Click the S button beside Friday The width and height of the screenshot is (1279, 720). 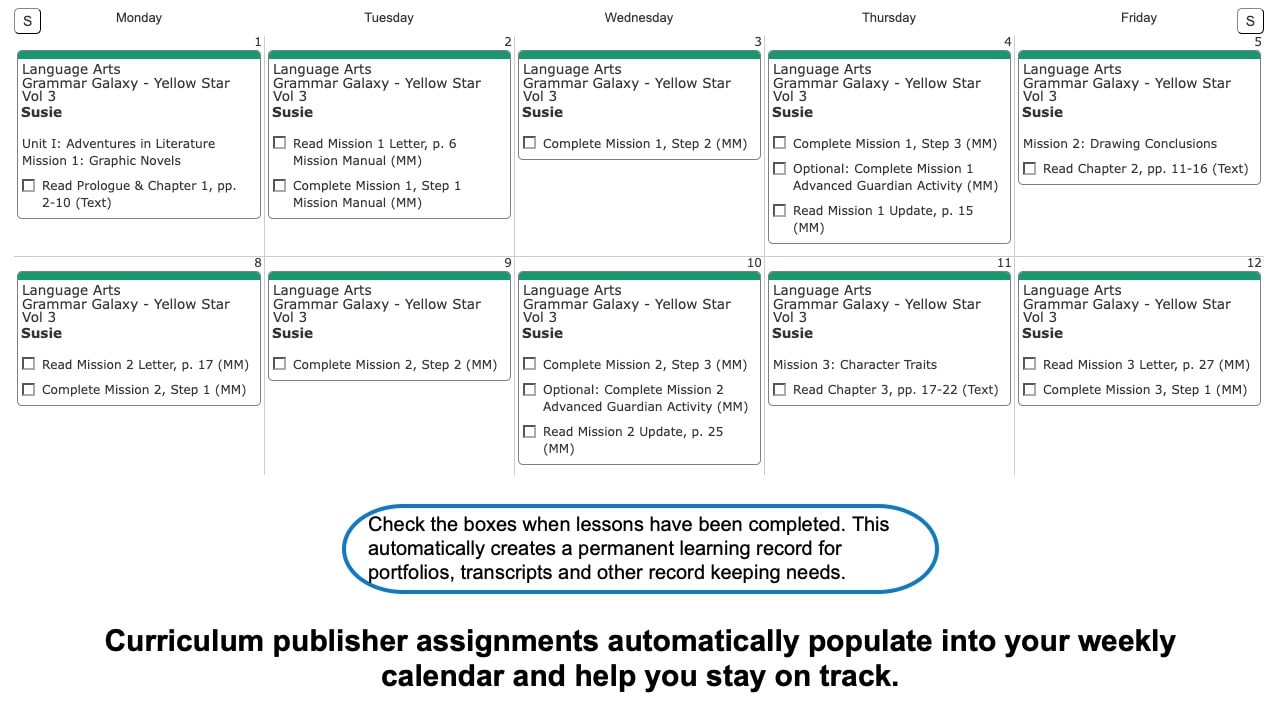(x=1249, y=21)
